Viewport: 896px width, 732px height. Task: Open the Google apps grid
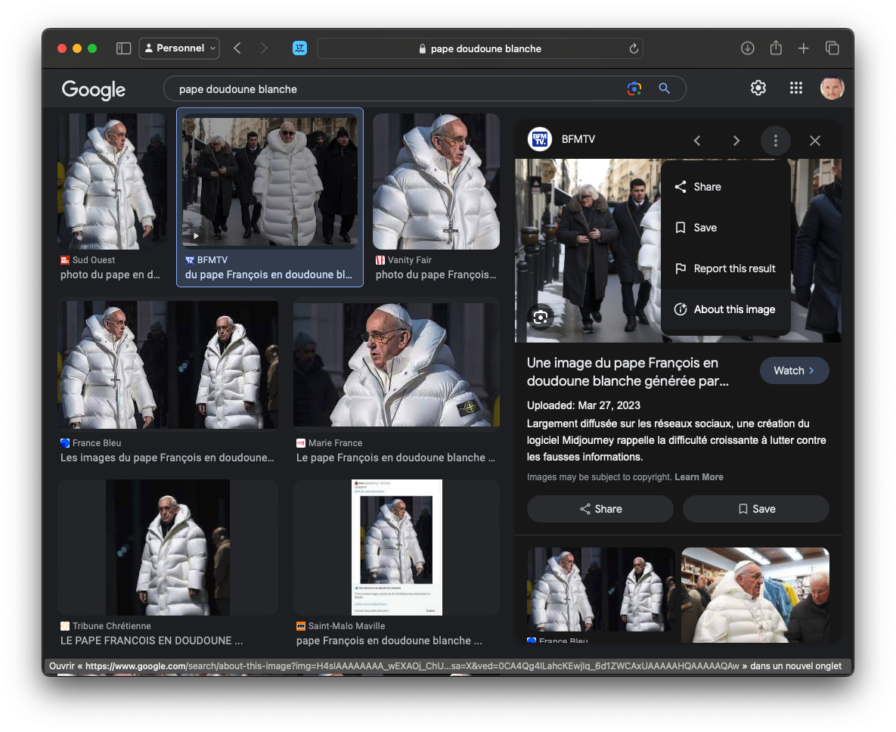[x=796, y=88]
